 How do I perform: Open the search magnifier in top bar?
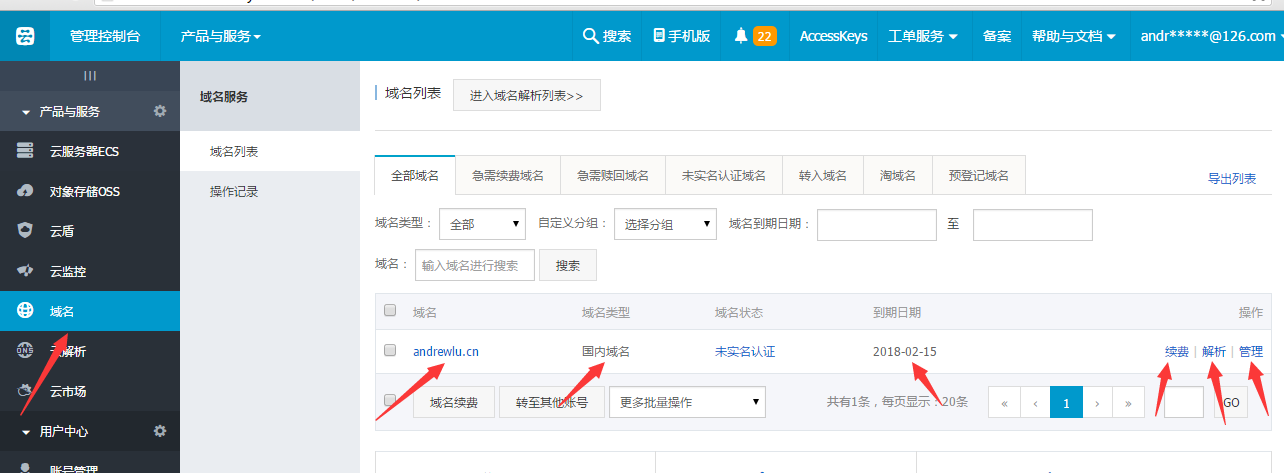click(x=590, y=36)
